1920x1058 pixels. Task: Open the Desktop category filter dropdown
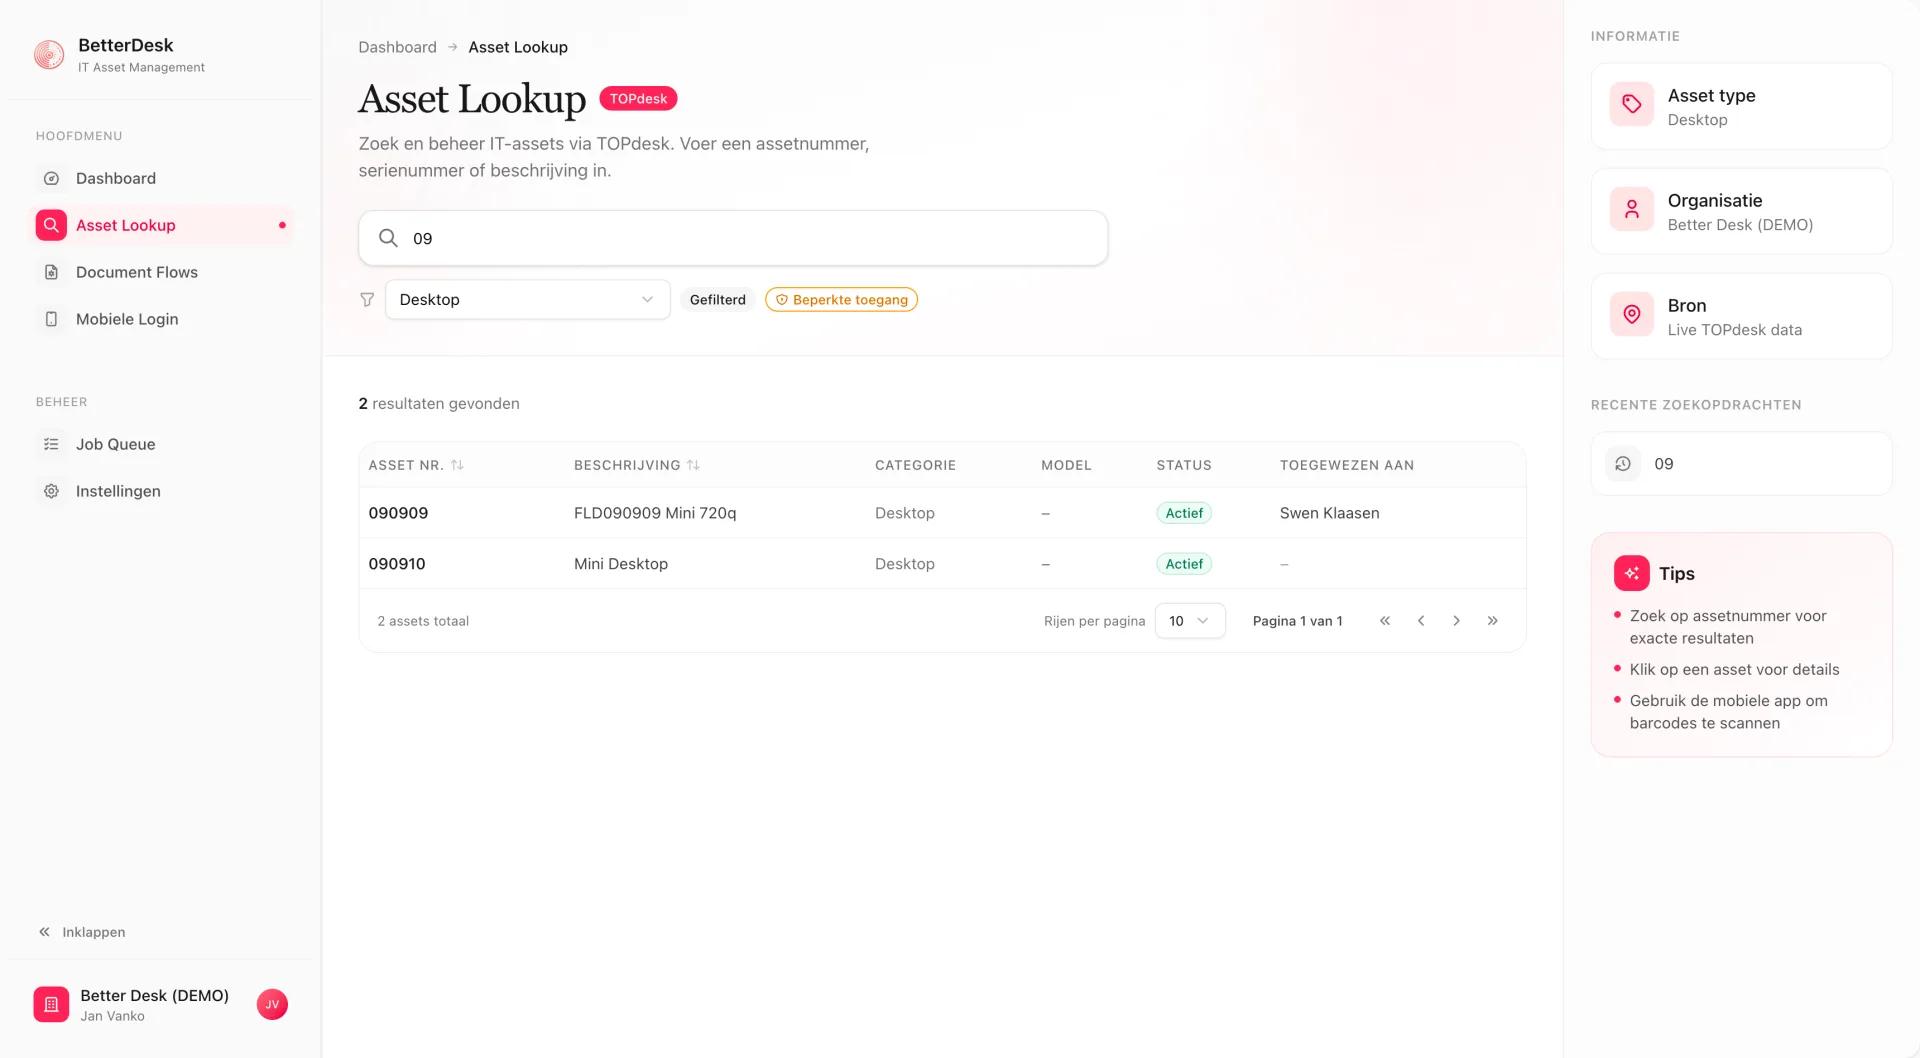527,299
